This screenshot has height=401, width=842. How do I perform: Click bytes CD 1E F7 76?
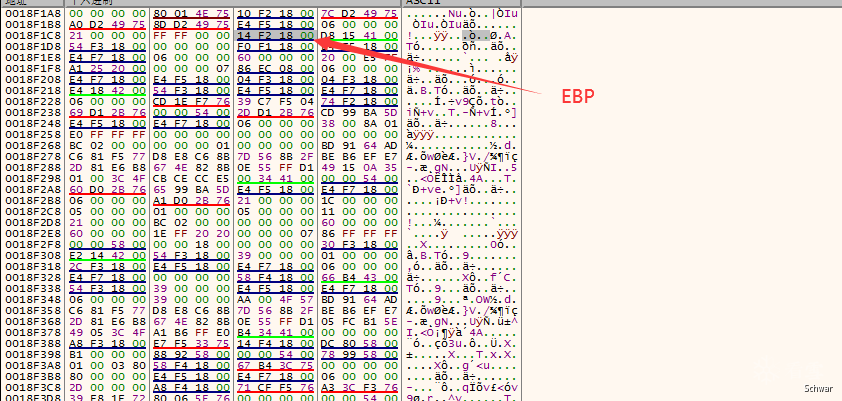[191, 101]
